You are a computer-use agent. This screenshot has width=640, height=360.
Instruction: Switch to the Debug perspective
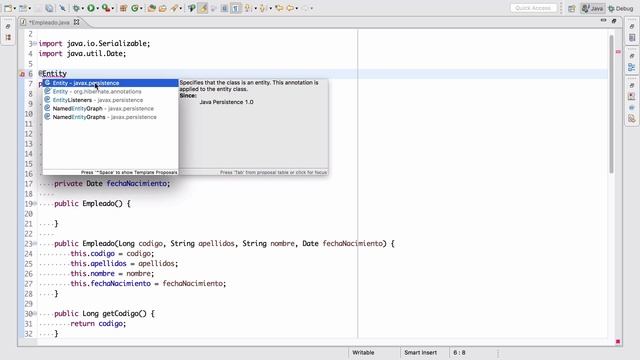point(621,8)
